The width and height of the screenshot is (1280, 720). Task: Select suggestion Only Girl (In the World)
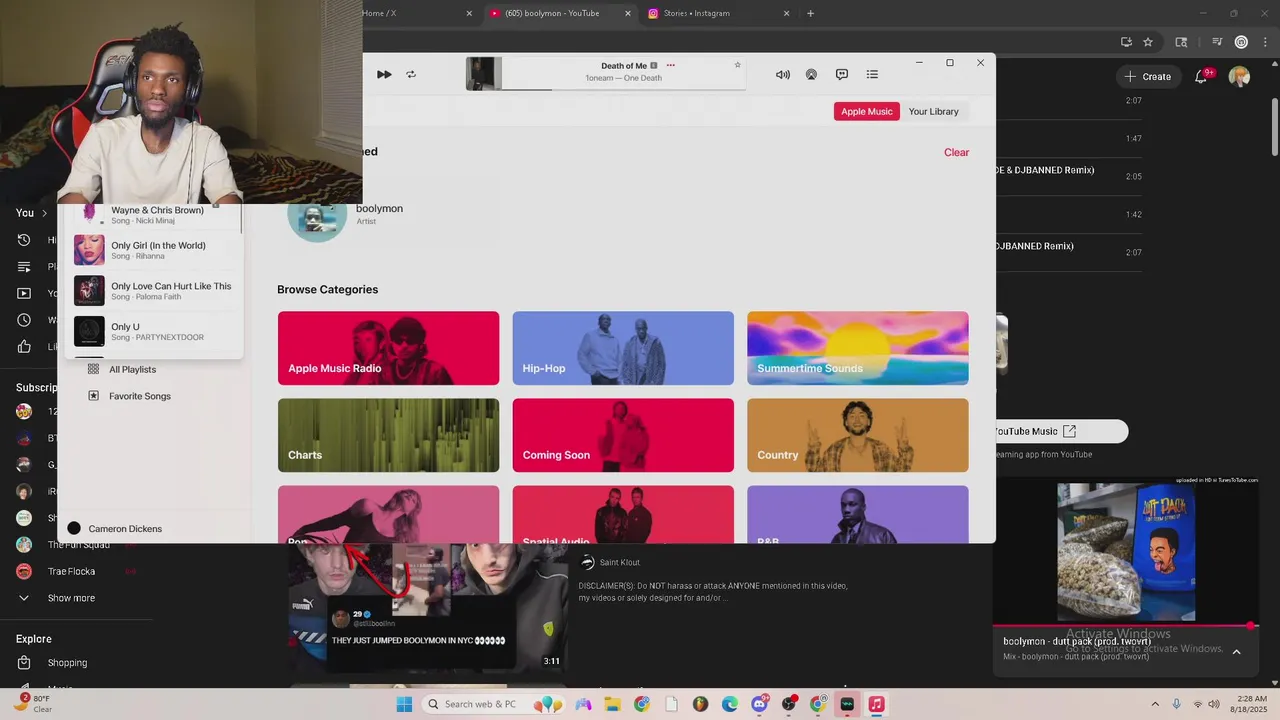click(154, 250)
